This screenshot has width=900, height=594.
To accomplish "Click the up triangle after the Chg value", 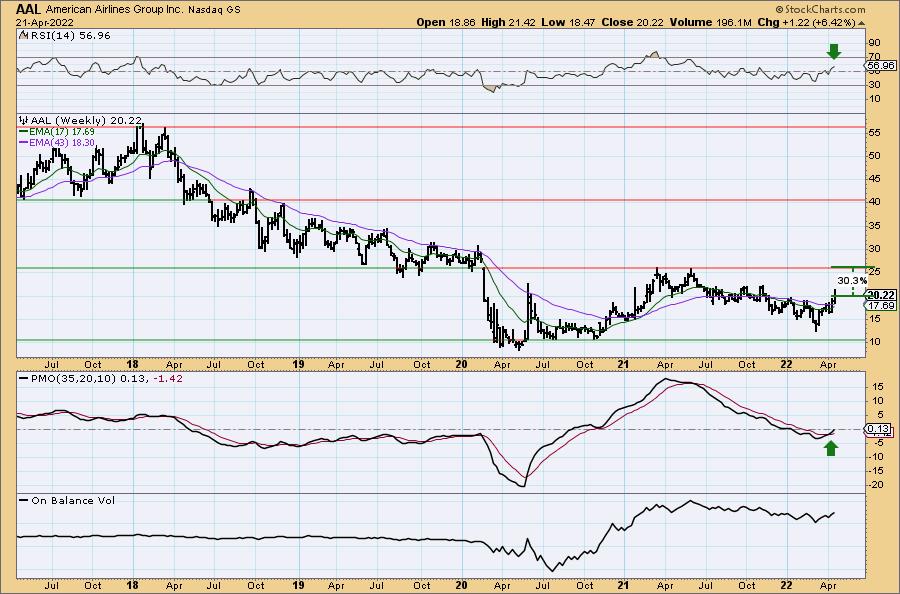I will click(862, 23).
